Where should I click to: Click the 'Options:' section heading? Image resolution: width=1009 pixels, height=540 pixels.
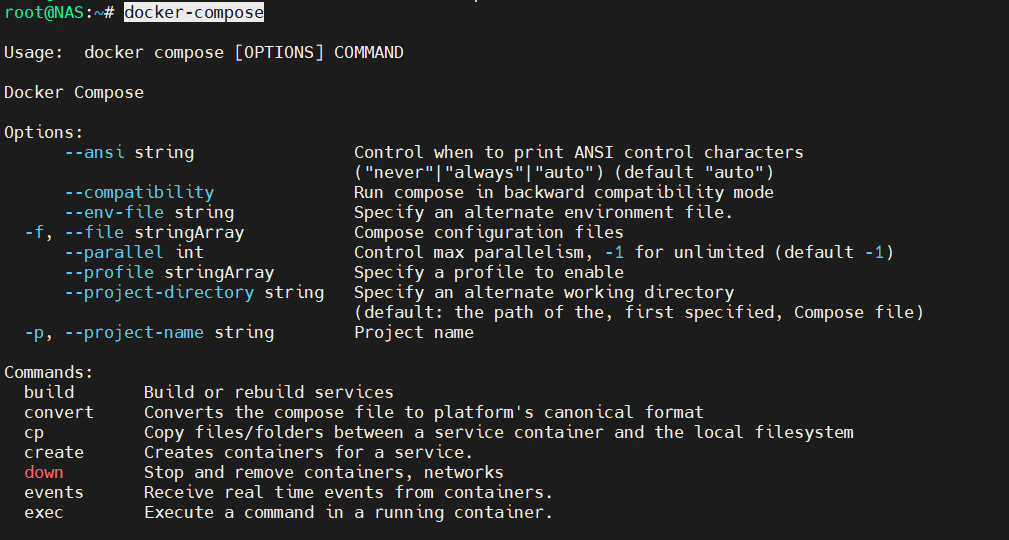click(44, 132)
